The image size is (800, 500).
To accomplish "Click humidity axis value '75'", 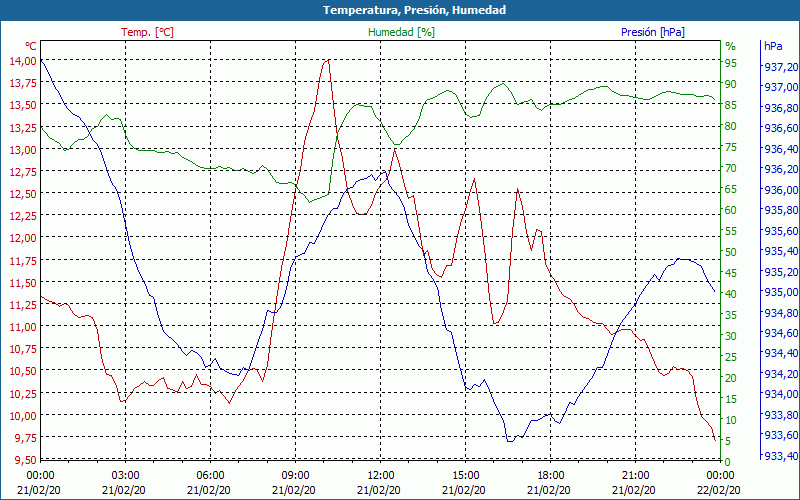I will pos(731,147).
